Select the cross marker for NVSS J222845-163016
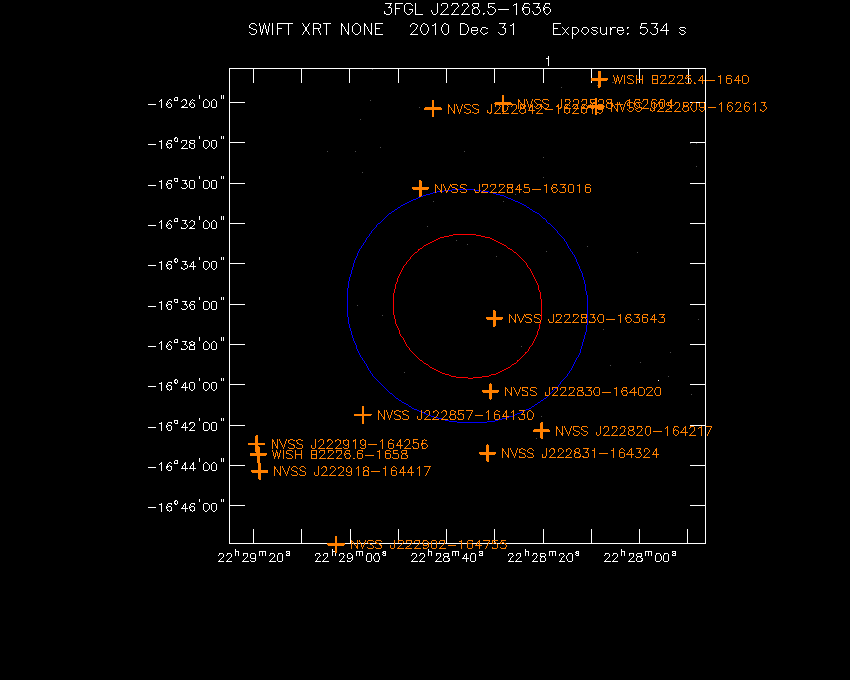Image resolution: width=850 pixels, height=680 pixels. [x=420, y=188]
